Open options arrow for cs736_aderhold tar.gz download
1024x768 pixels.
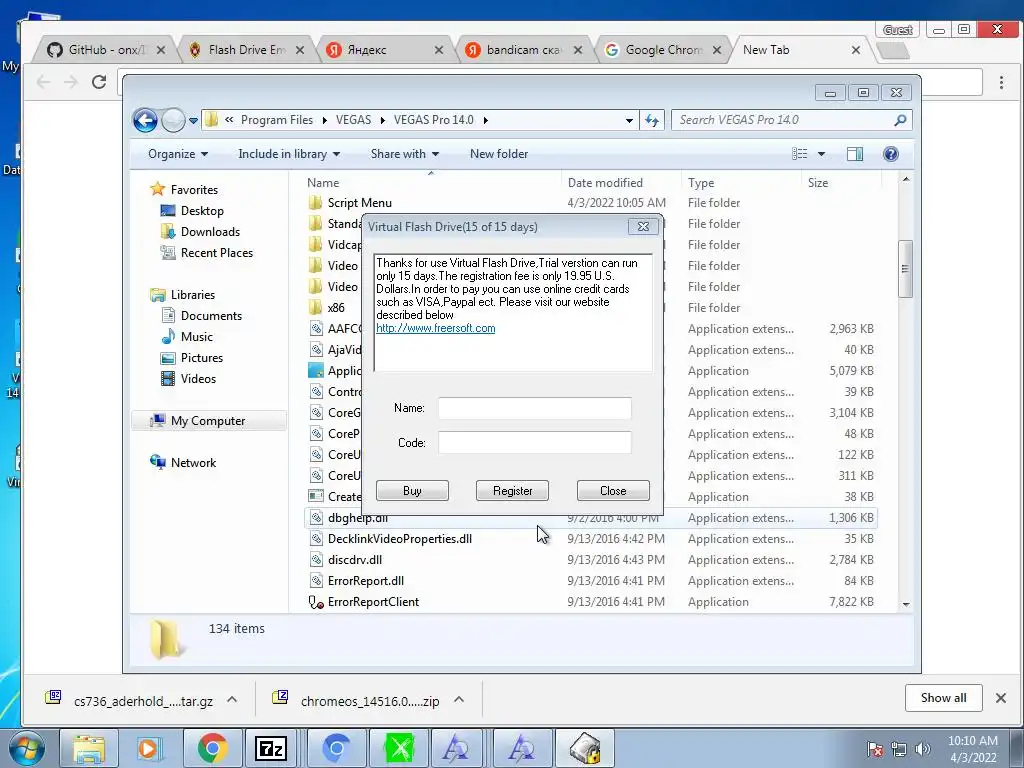coord(232,700)
